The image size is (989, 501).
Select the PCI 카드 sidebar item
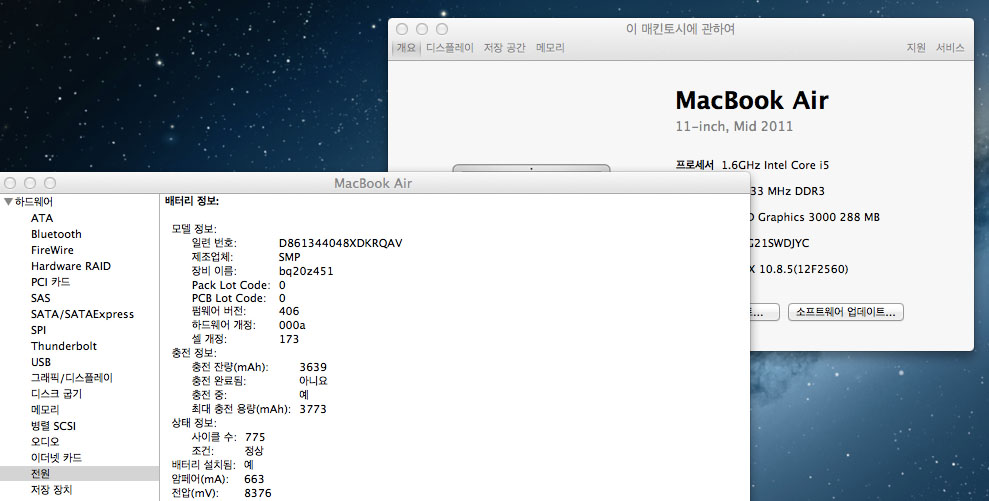(50, 282)
